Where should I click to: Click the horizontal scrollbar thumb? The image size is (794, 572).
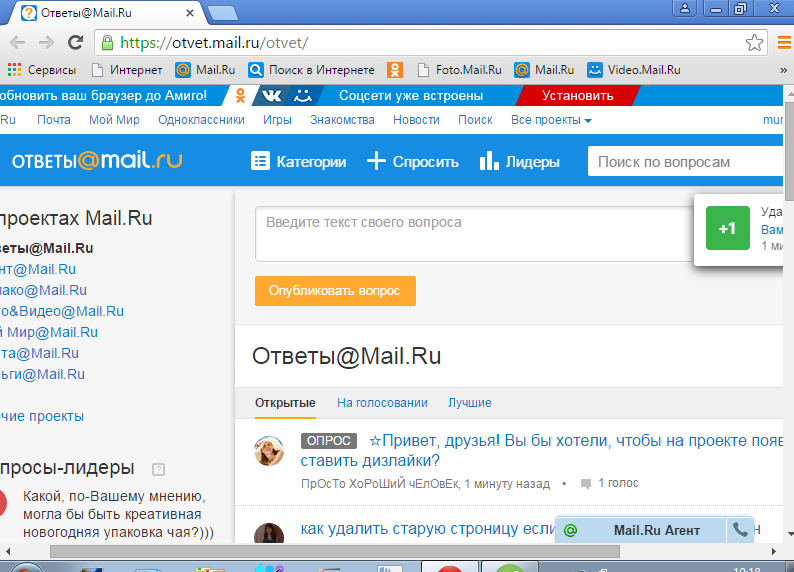coord(335,551)
